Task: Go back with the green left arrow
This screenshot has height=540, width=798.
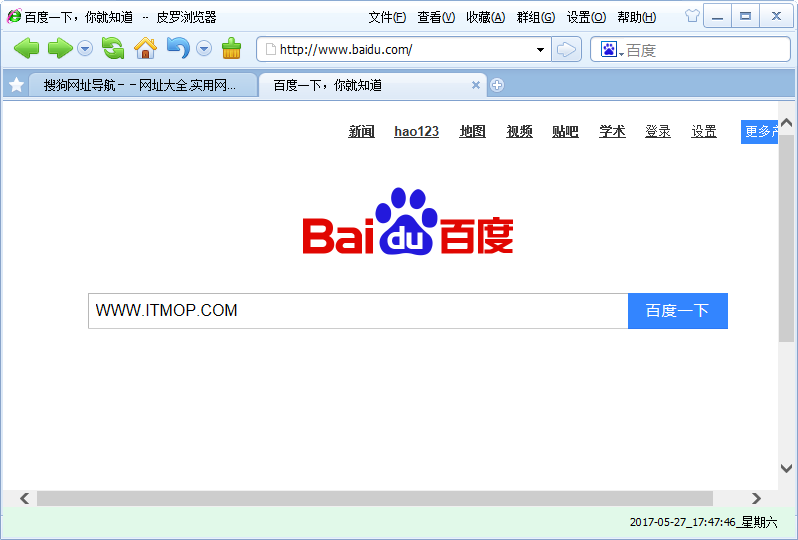Action: [26, 49]
